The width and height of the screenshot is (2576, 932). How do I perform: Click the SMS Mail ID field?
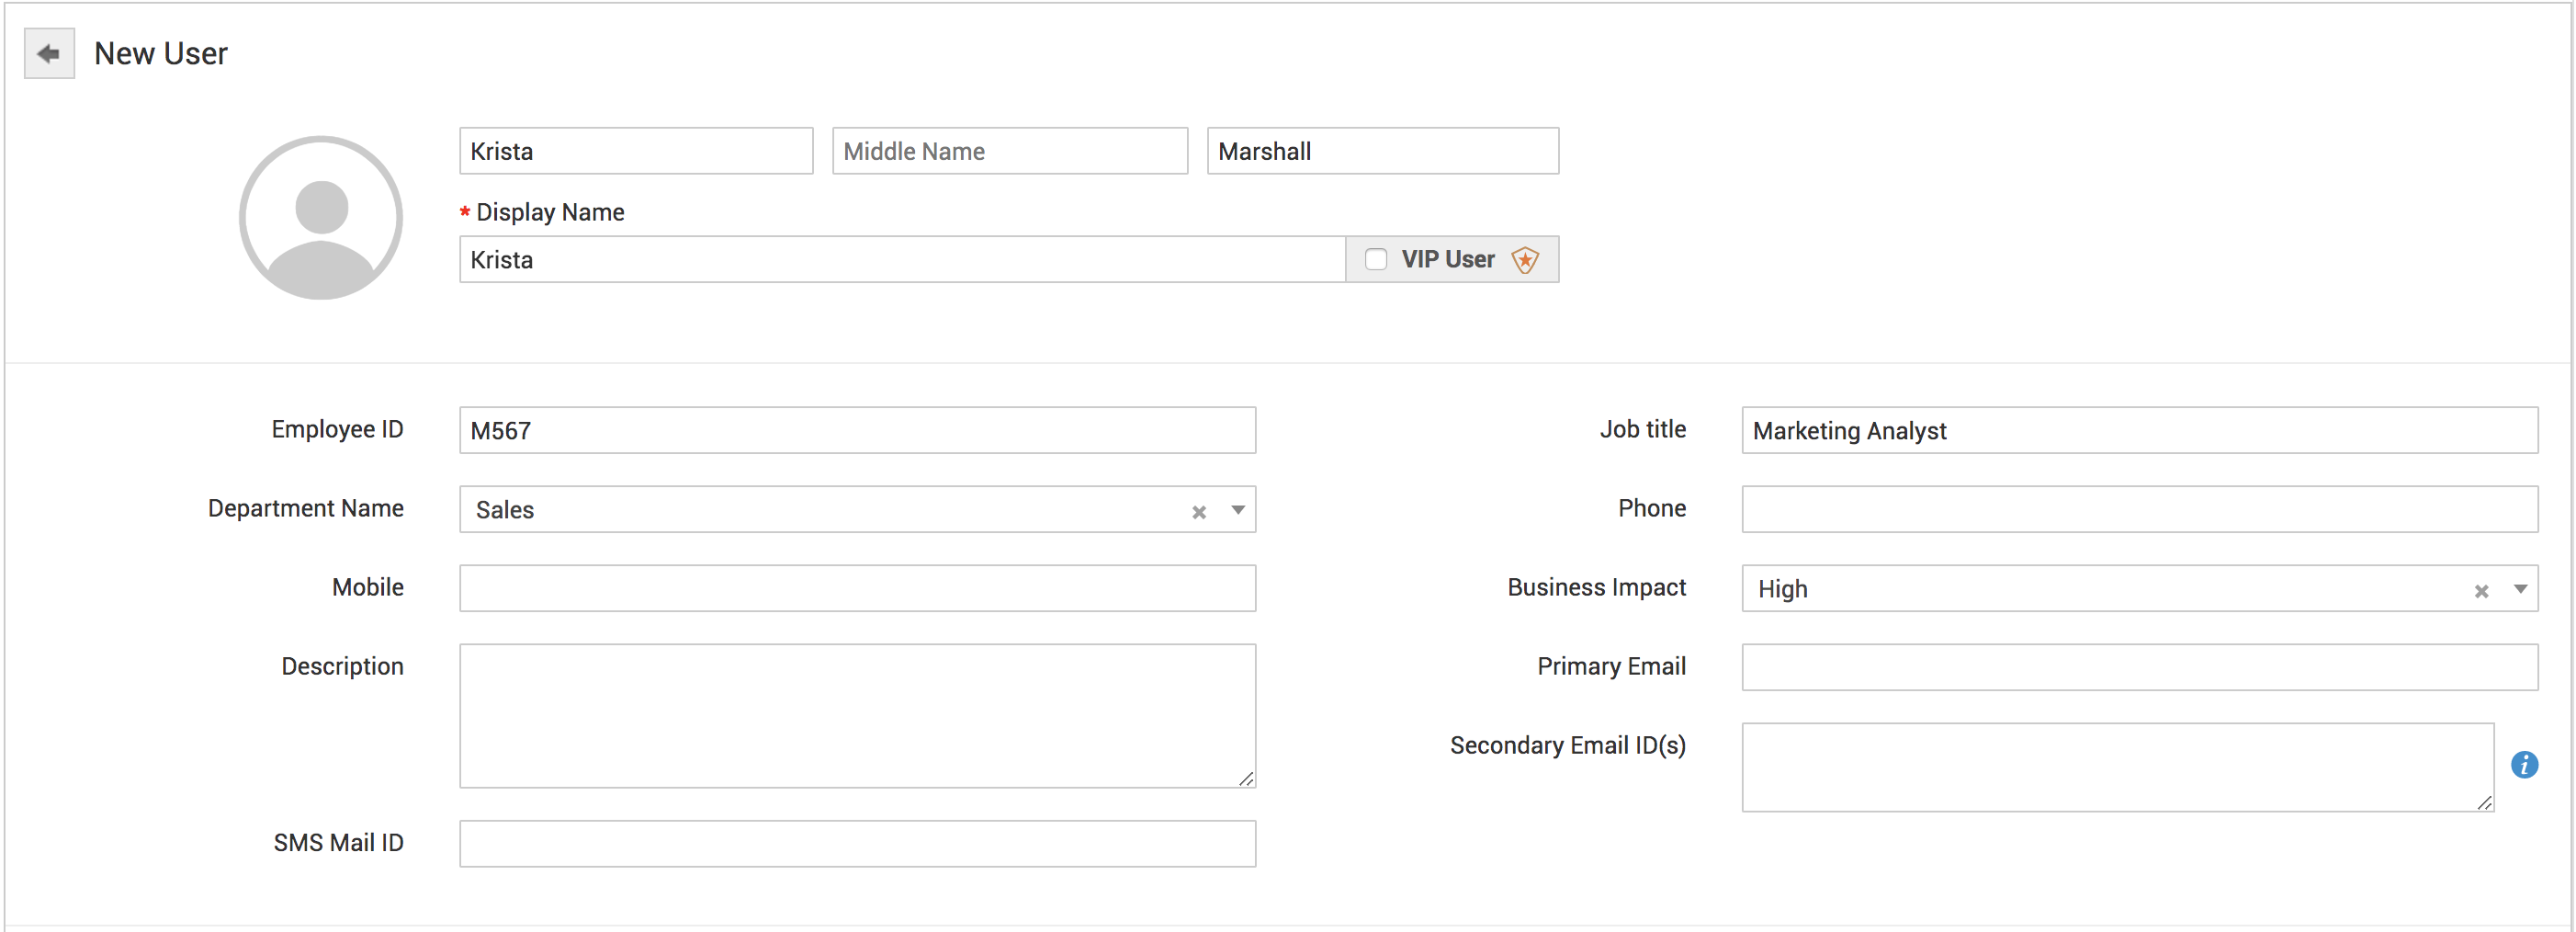(857, 844)
